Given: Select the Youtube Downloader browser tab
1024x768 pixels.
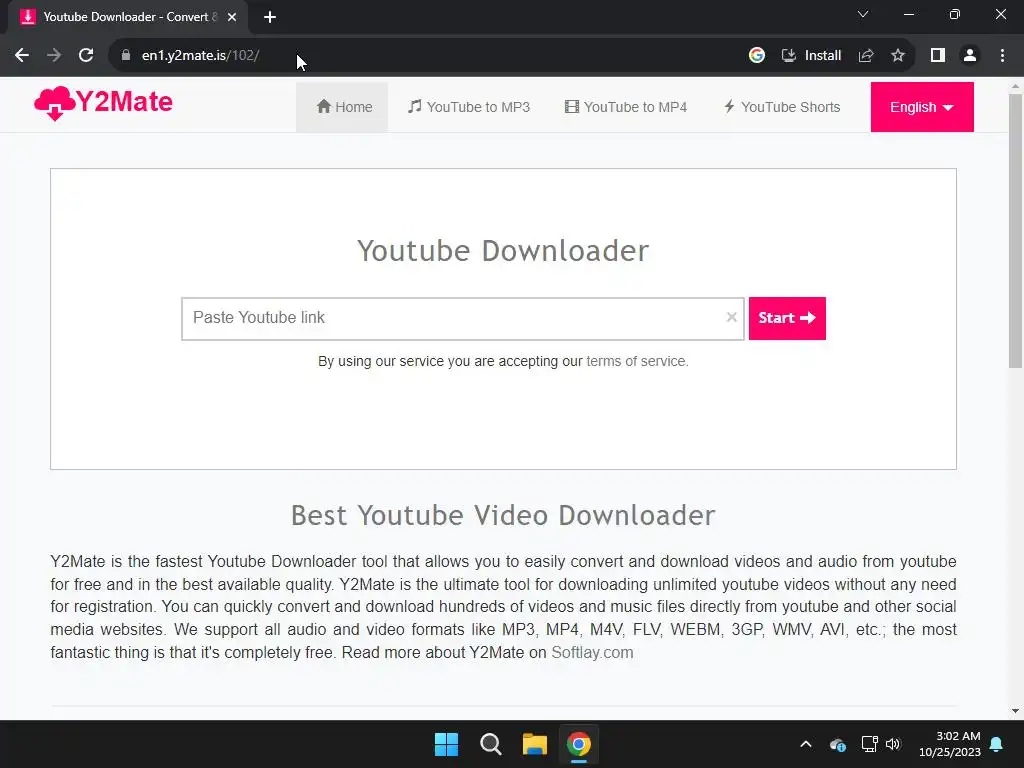Looking at the screenshot, I should (x=128, y=17).
